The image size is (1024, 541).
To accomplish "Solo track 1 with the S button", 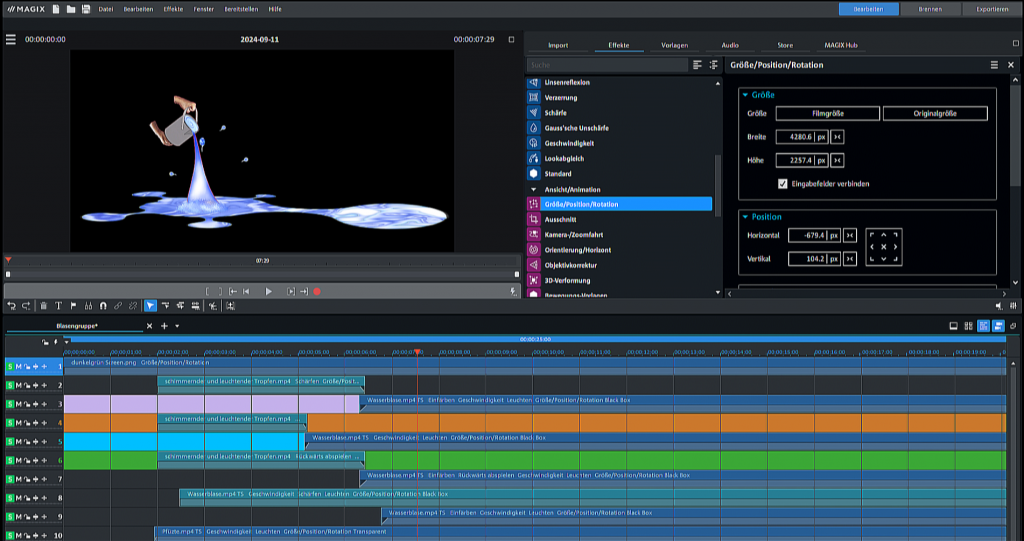I will tap(11, 367).
